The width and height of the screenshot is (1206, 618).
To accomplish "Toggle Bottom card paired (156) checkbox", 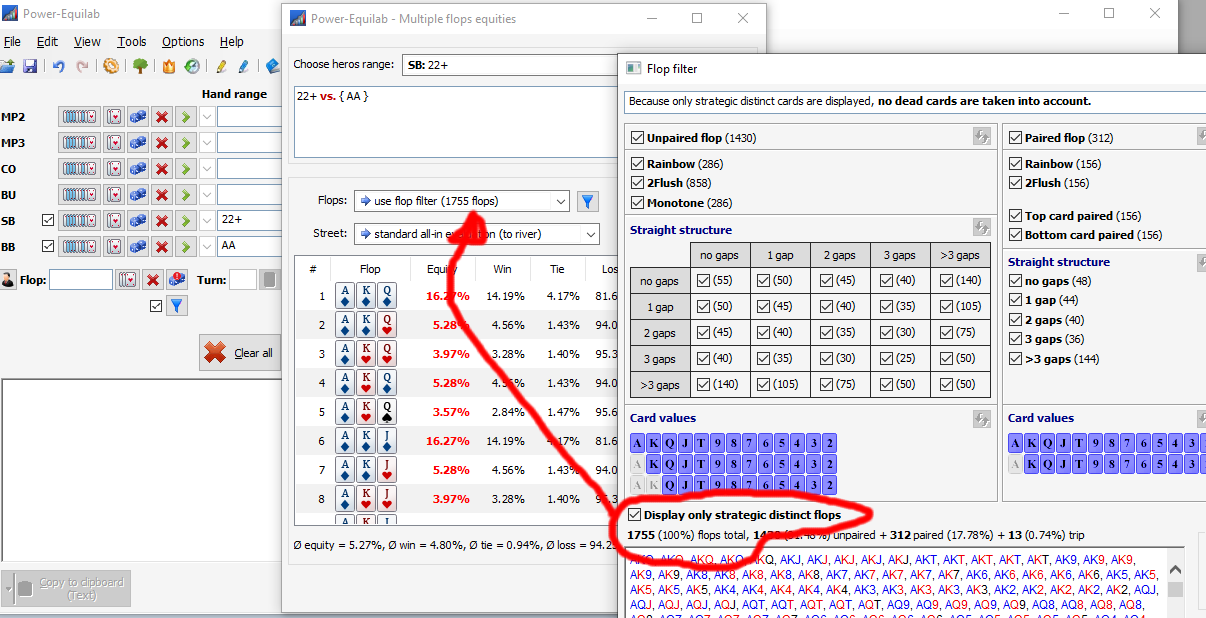I will click(x=1015, y=235).
